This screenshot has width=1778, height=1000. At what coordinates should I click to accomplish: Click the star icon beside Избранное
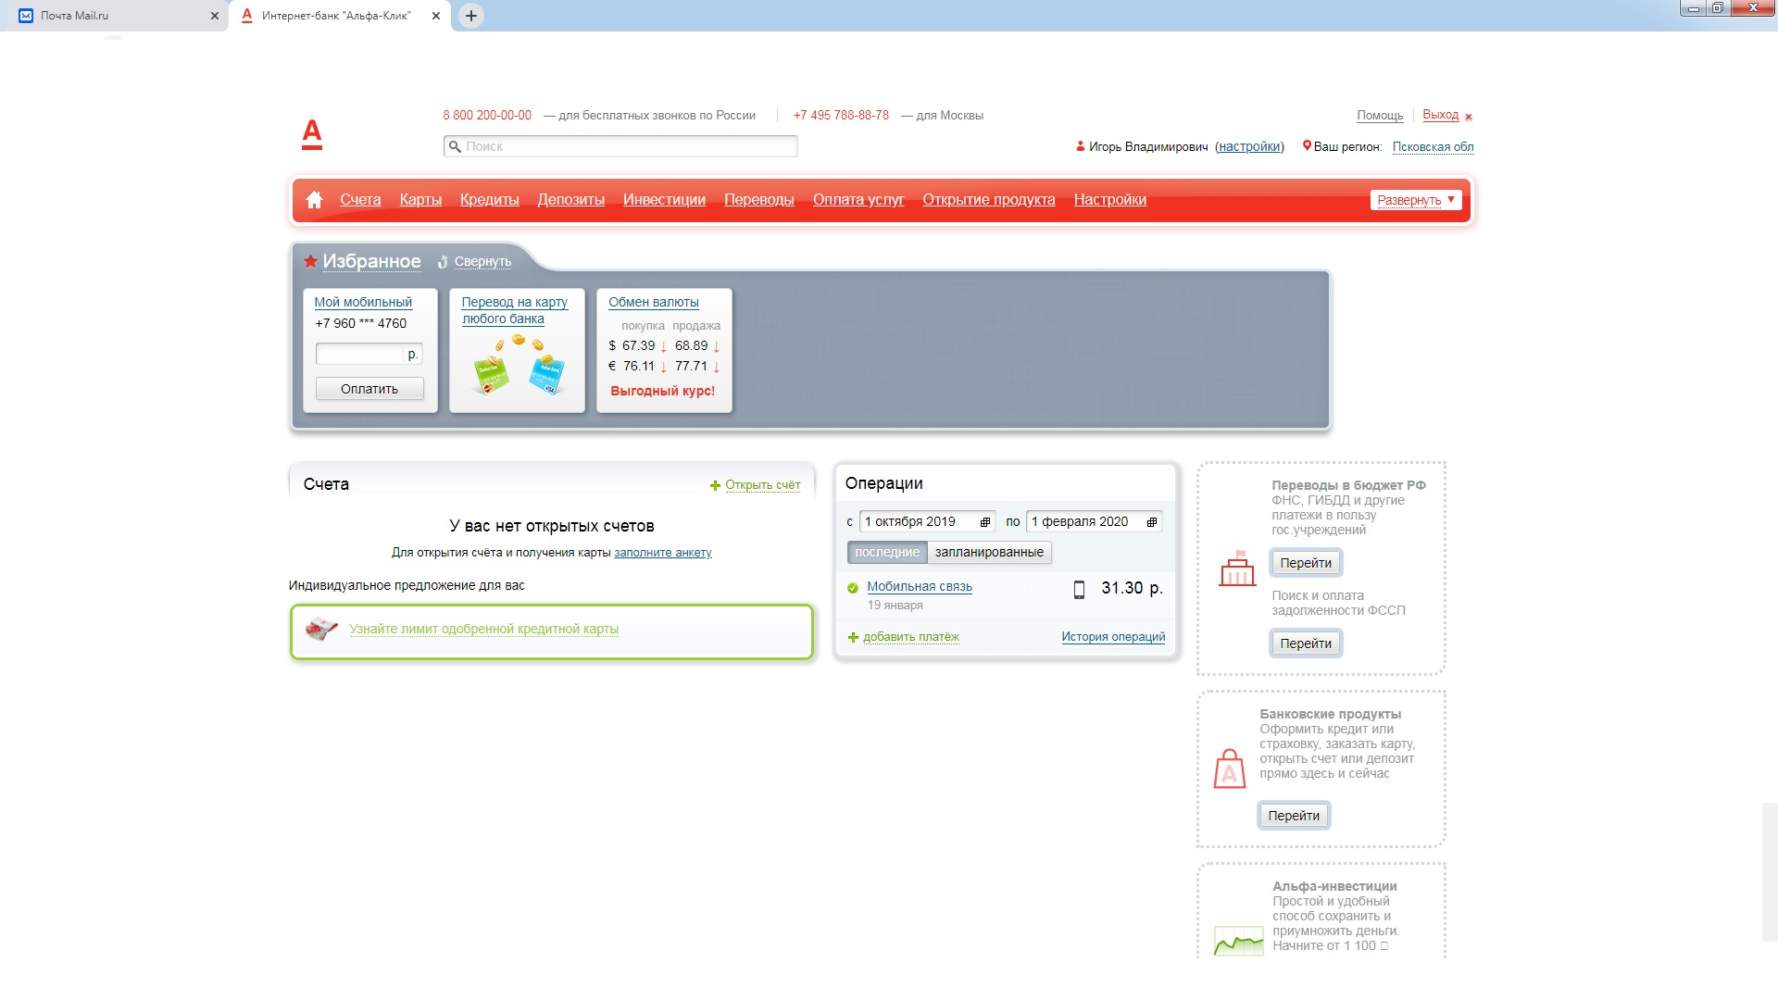(x=311, y=261)
